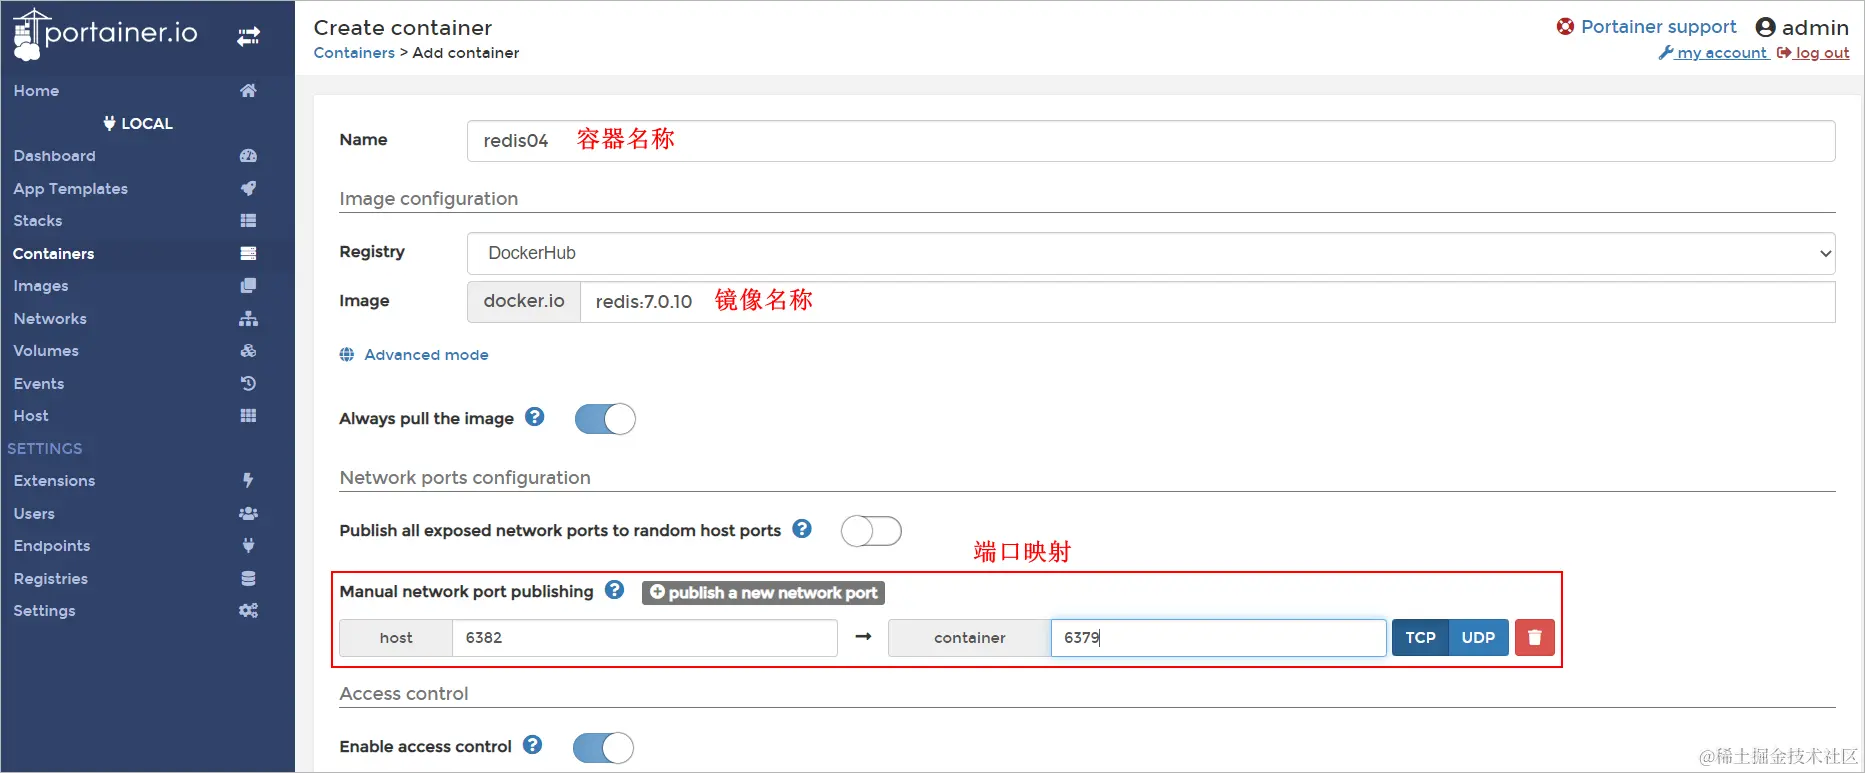The height and width of the screenshot is (773, 1865).
Task: Go to Extensions settings item
Action: 55,481
